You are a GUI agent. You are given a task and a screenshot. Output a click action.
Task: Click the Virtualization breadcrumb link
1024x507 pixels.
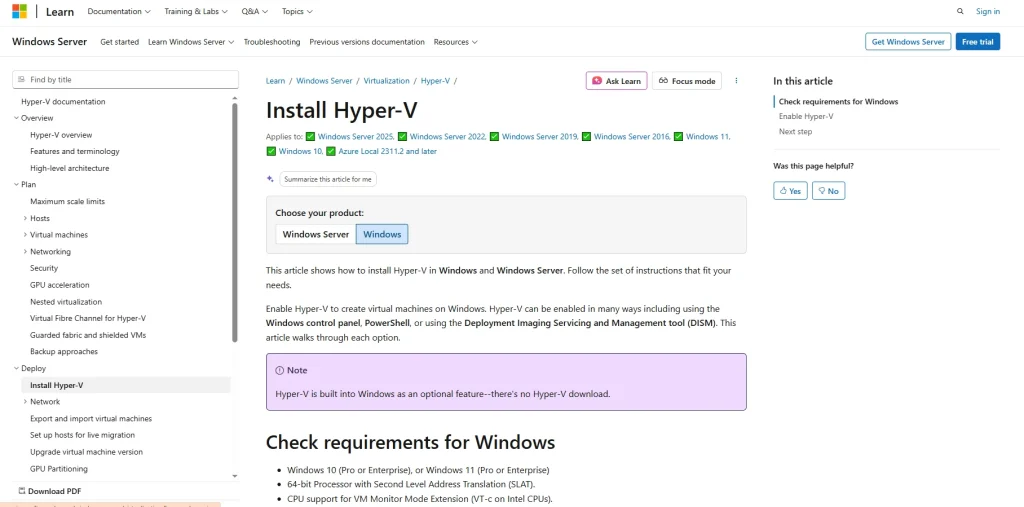coord(387,81)
